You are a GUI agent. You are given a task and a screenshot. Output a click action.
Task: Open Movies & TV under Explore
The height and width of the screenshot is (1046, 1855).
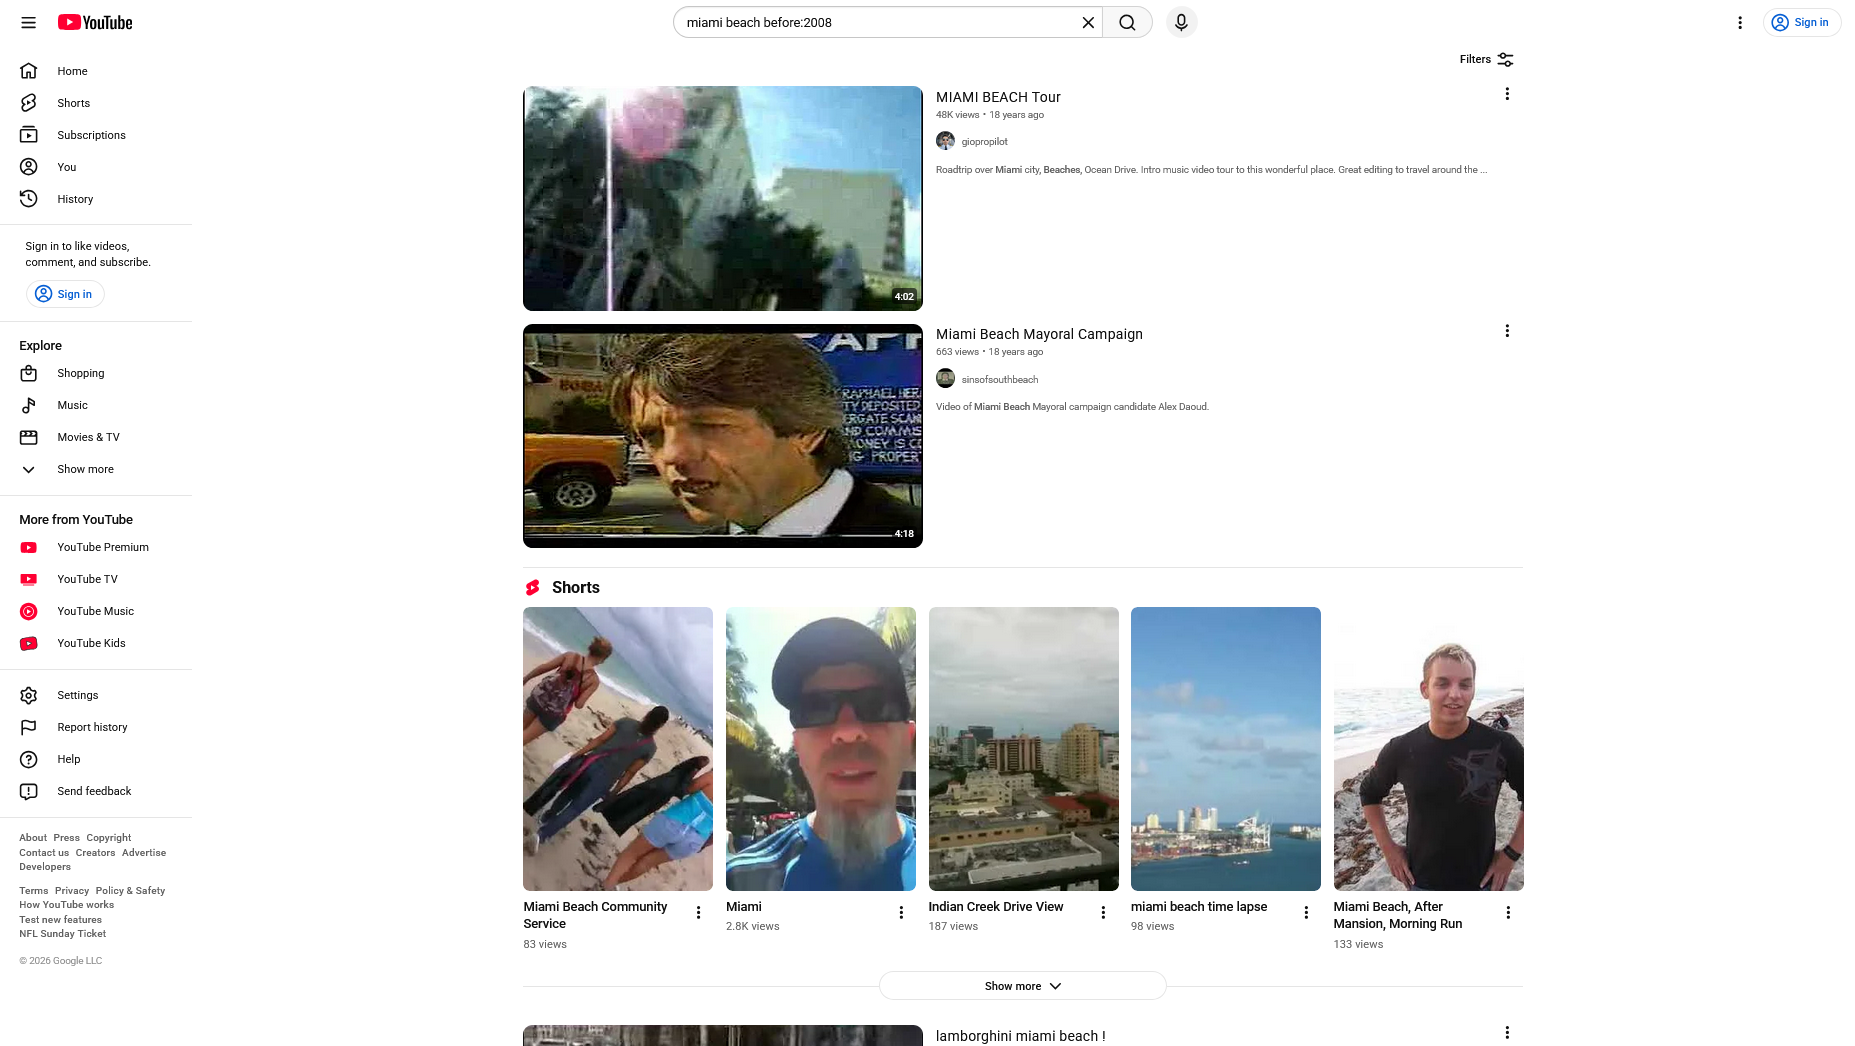tap(96, 437)
